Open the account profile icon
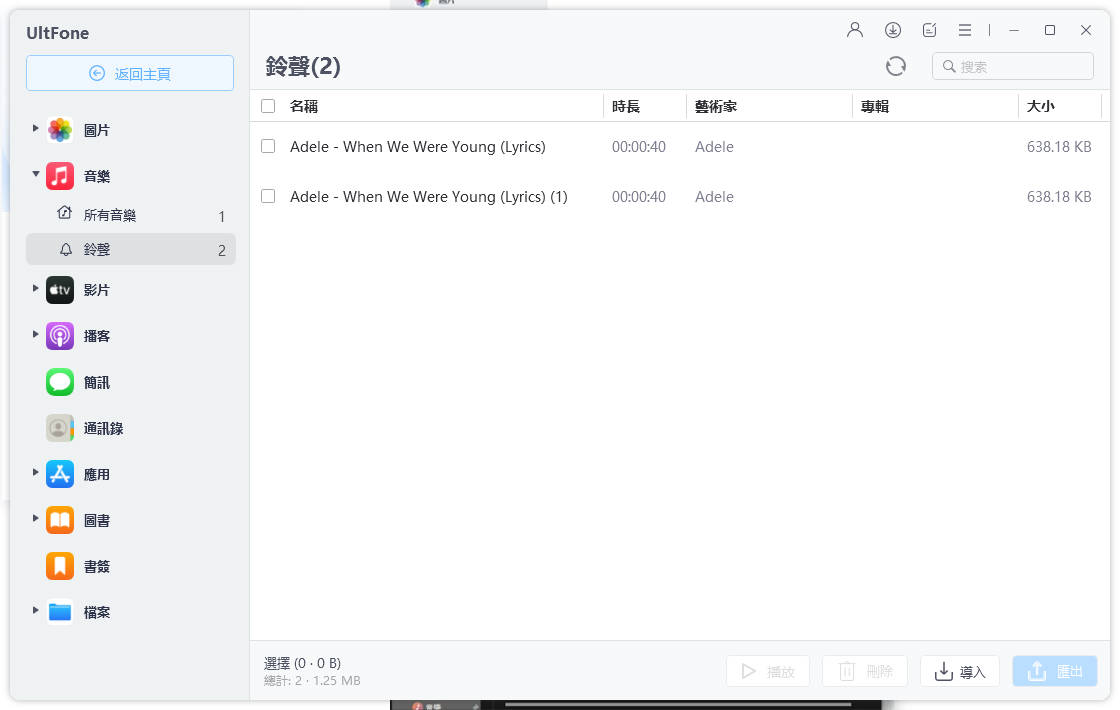The height and width of the screenshot is (710, 1120). [x=854, y=30]
